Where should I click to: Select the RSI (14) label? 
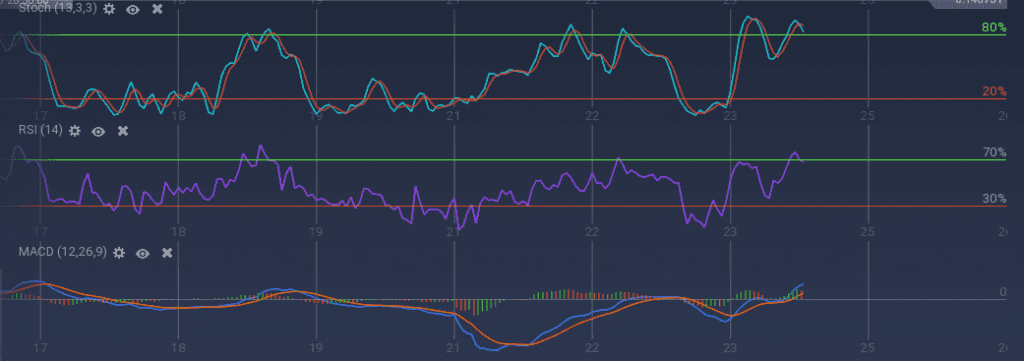[x=40, y=131]
